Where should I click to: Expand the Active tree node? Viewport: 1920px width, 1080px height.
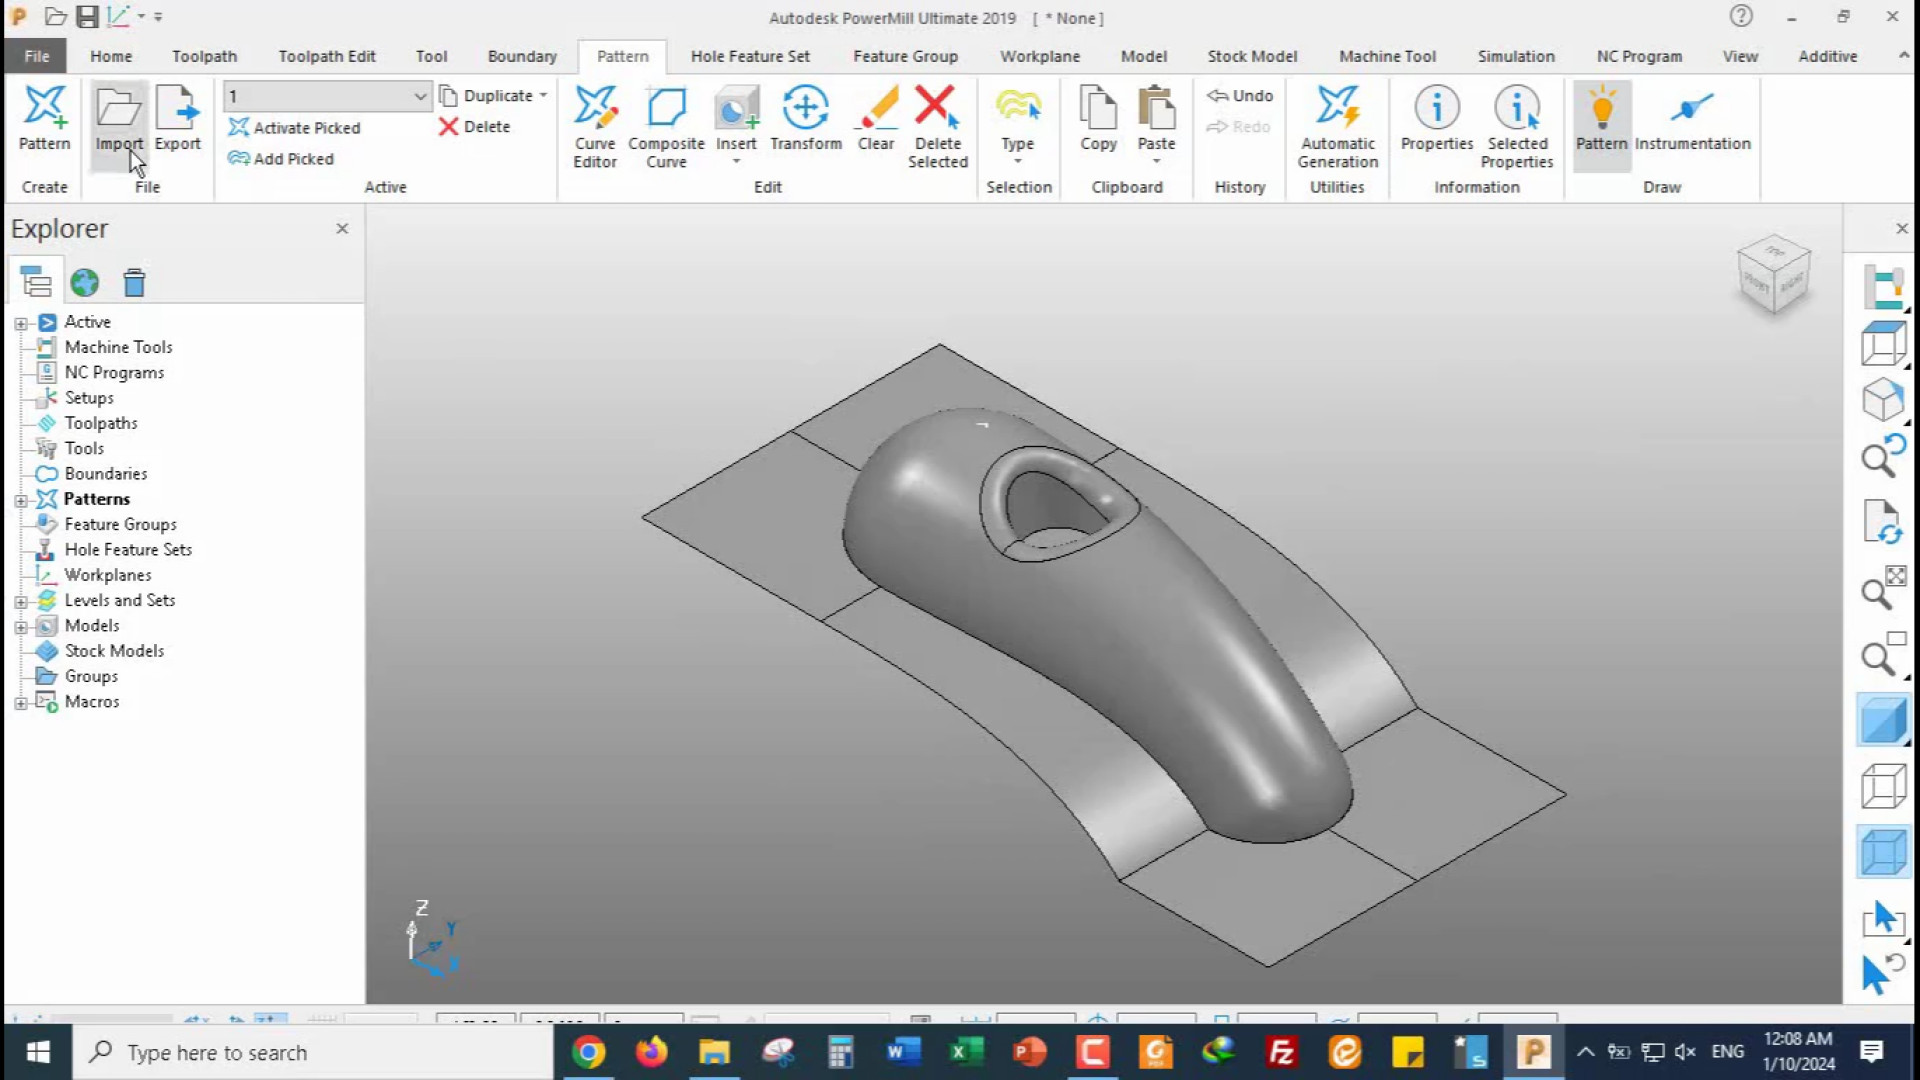pyautogui.click(x=20, y=323)
